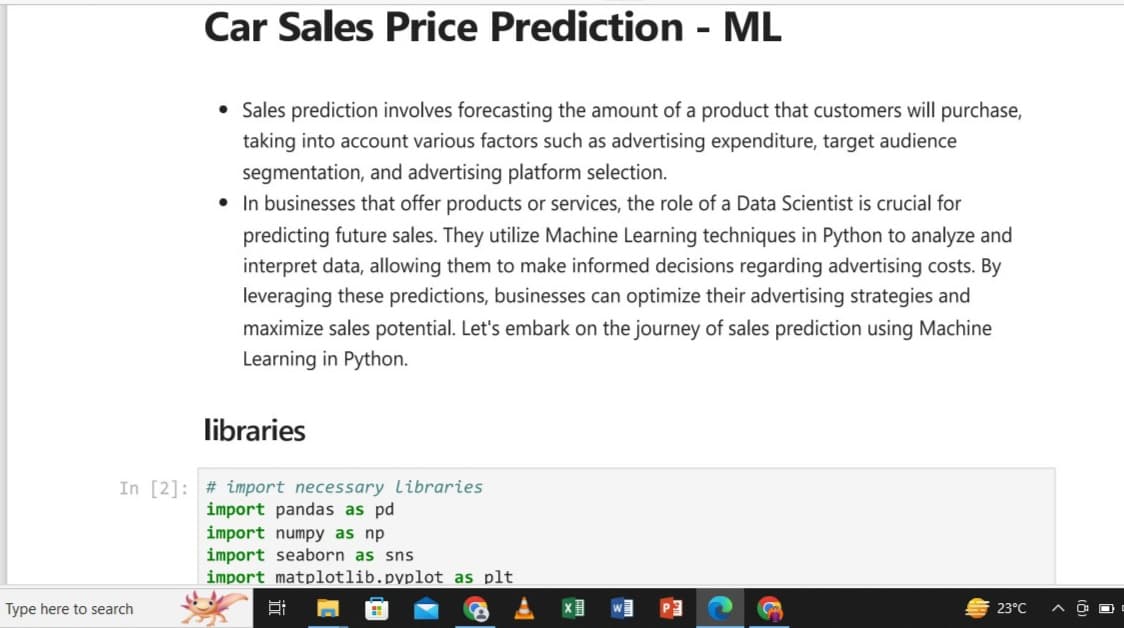Switch to the Microsoft Edge window
The image size is (1124, 628).
point(720,608)
